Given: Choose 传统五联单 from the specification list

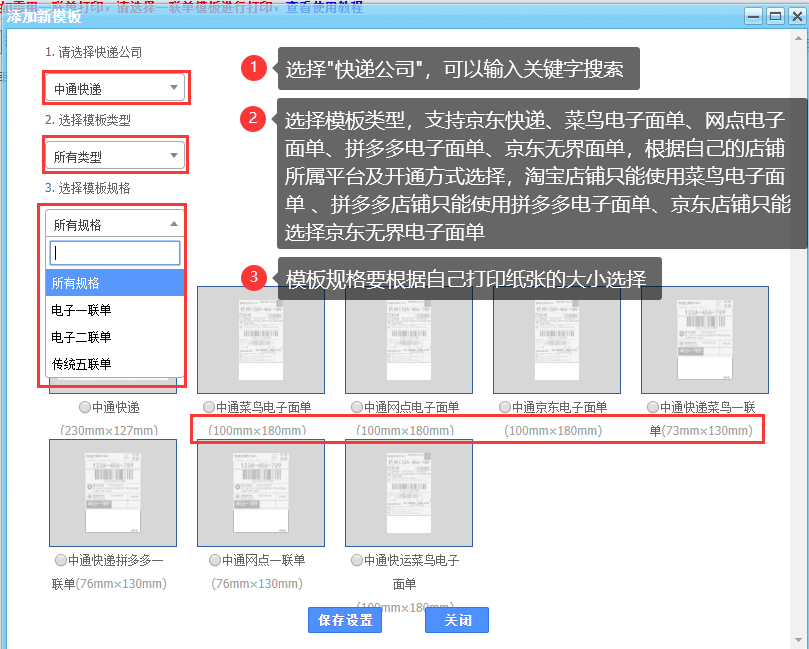Looking at the screenshot, I should pos(115,364).
